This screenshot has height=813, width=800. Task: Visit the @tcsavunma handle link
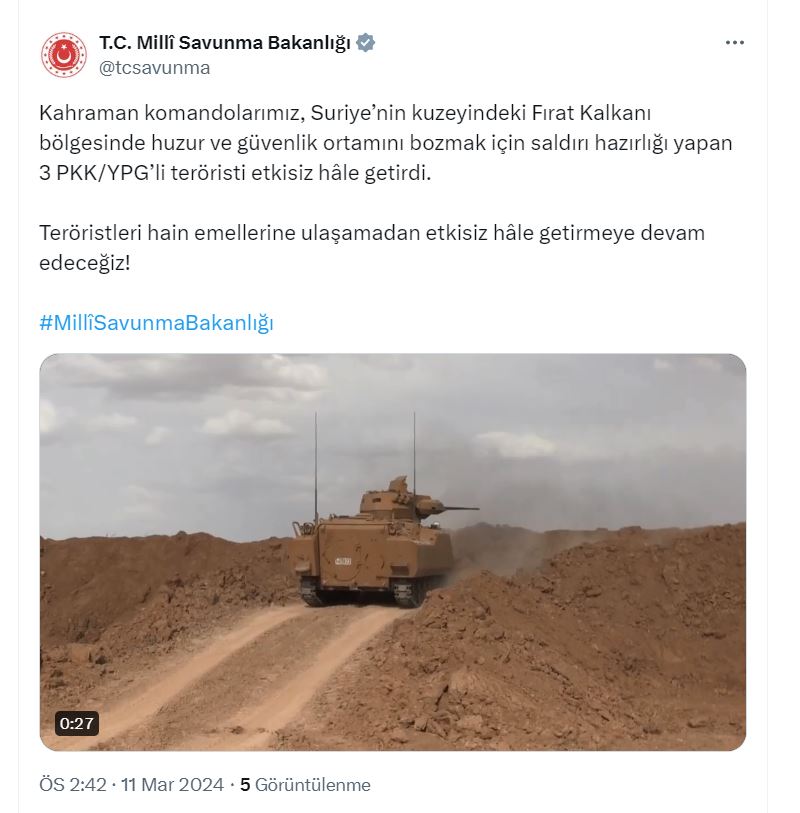(x=155, y=68)
